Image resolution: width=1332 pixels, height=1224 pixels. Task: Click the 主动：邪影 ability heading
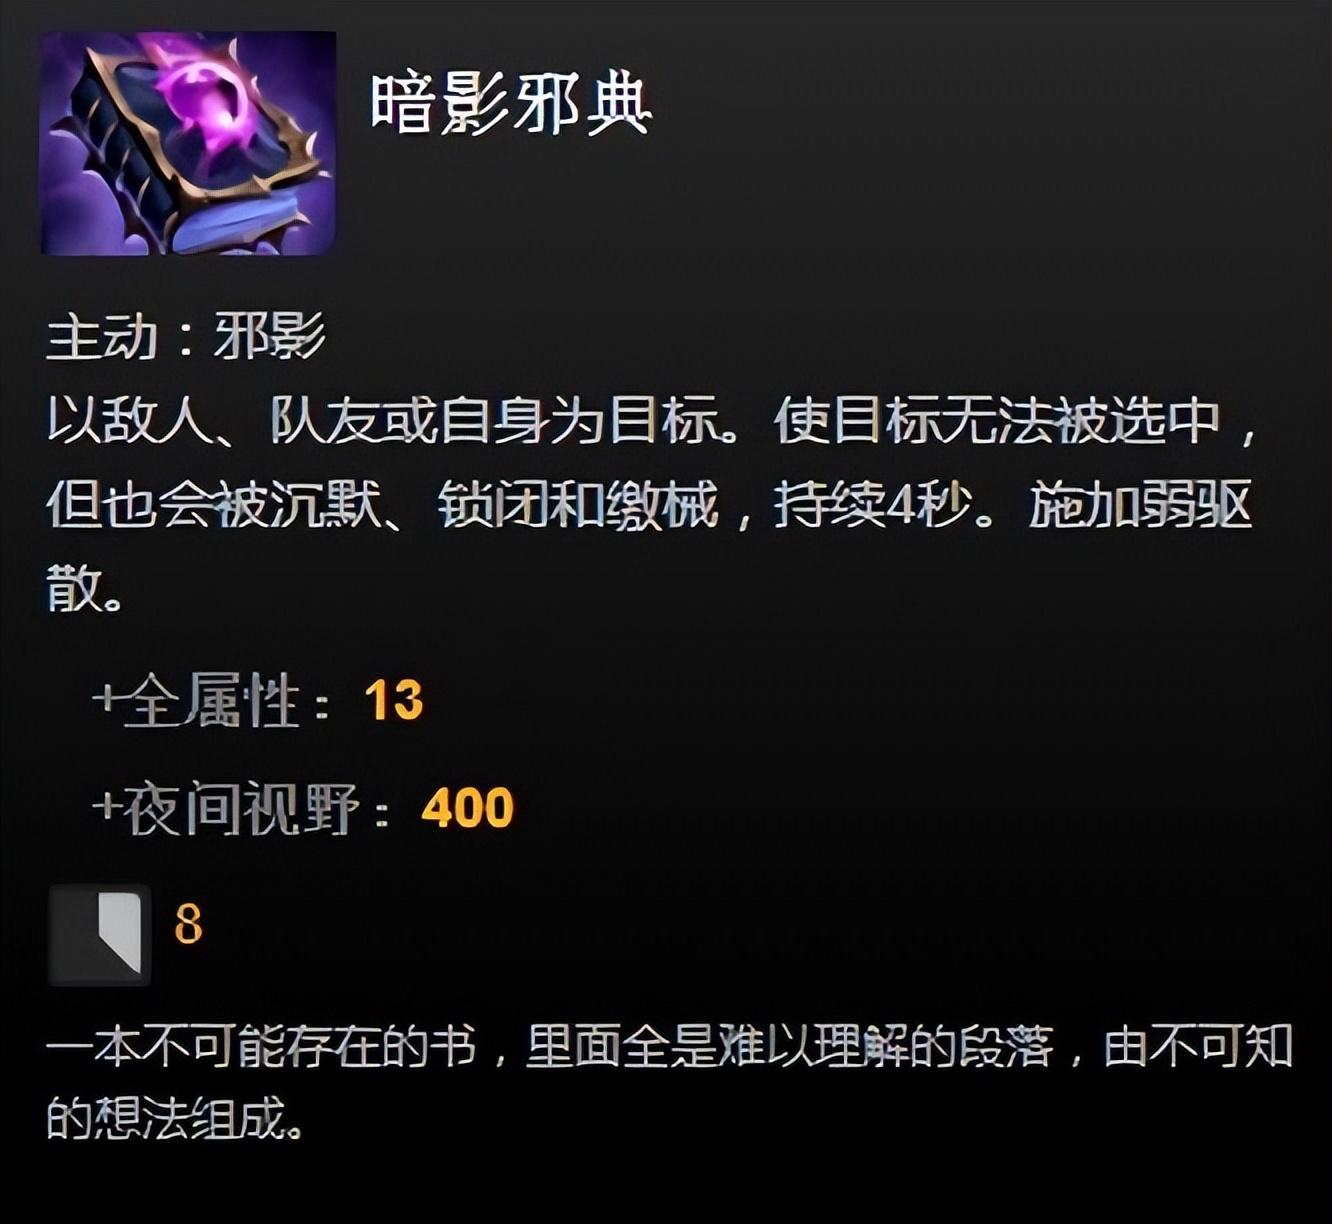[x=186, y=336]
